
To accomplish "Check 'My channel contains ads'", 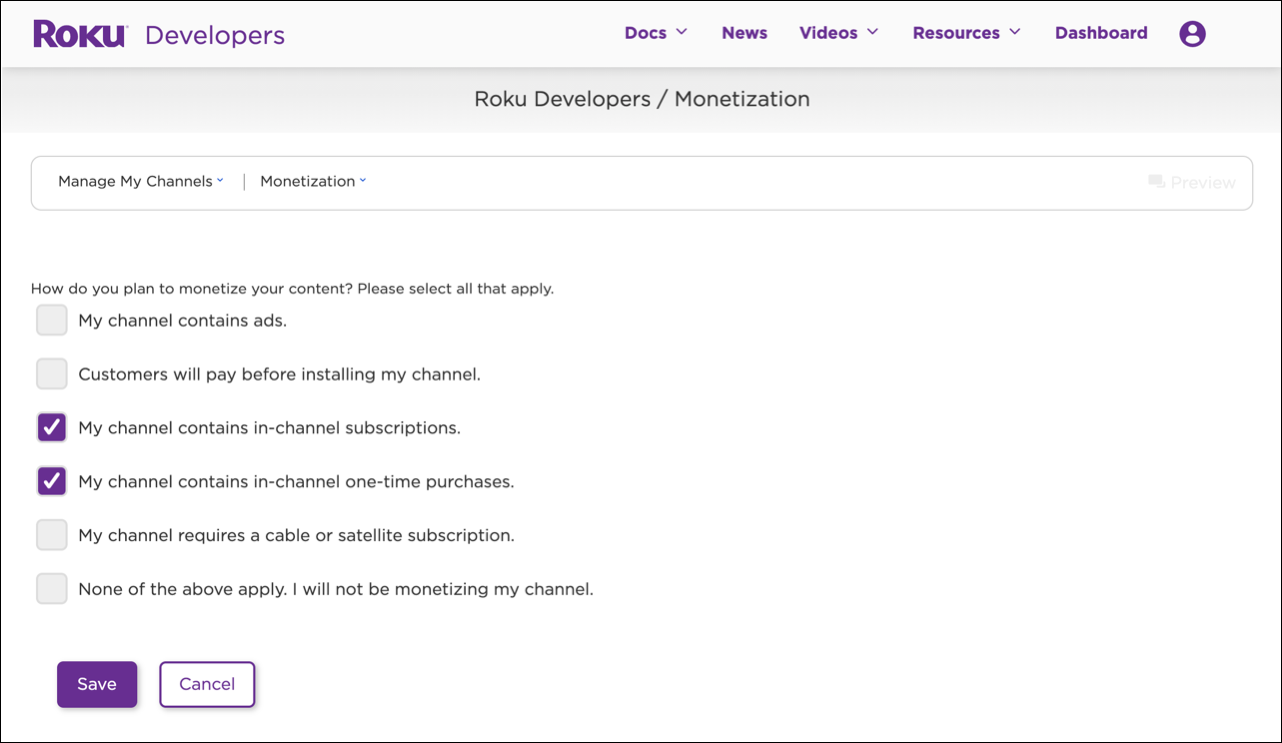I will click(x=51, y=320).
